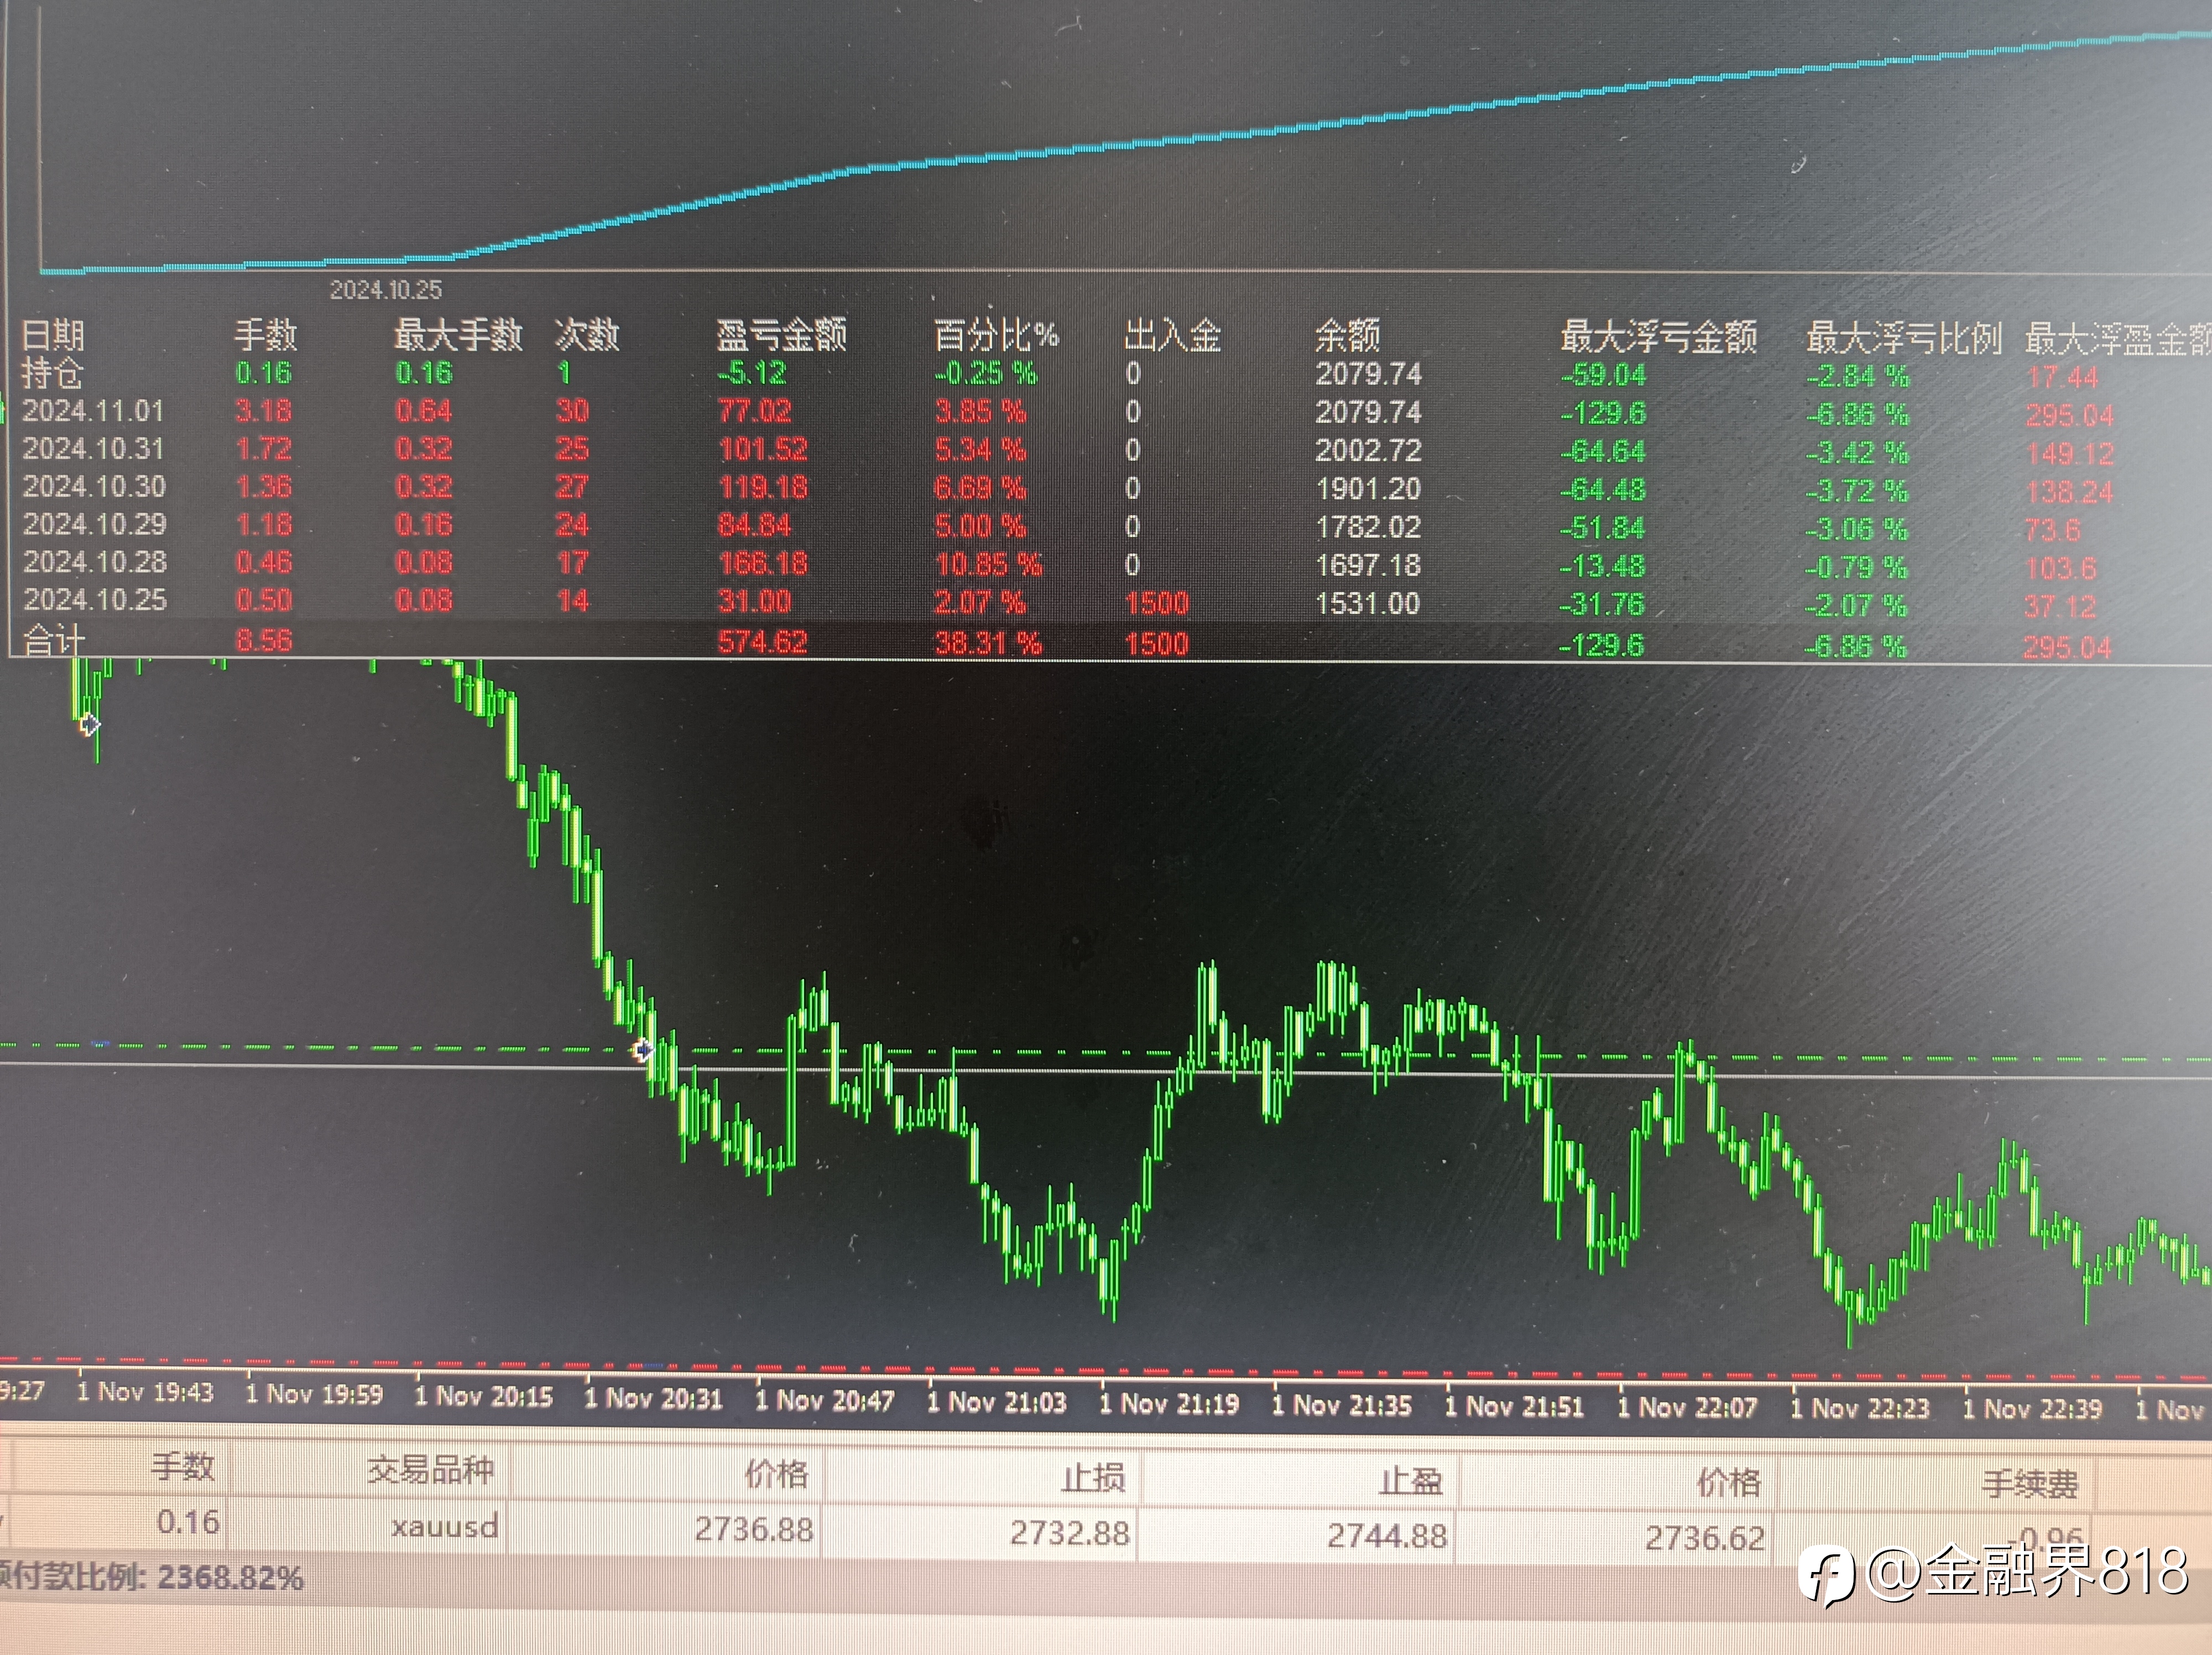Select the 2024.10.28 date row
This screenshot has height=1655, width=2212.
(x=94, y=563)
